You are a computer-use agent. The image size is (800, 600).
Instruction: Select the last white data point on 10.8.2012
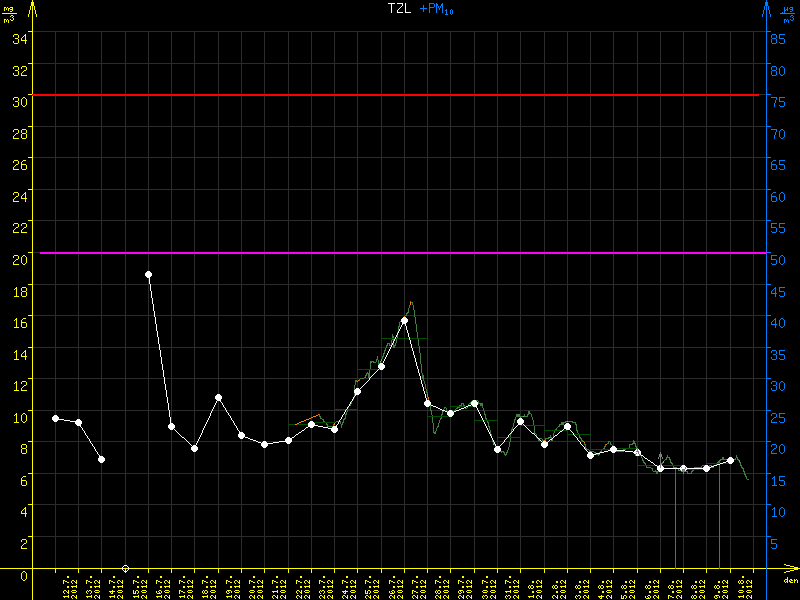coord(730,460)
